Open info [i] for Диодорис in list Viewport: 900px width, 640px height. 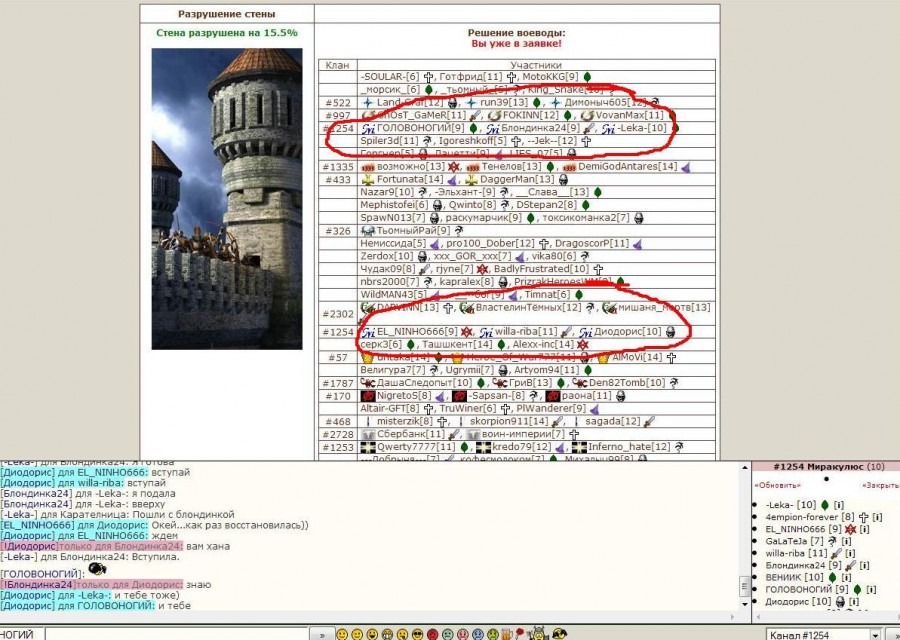[x=854, y=602]
